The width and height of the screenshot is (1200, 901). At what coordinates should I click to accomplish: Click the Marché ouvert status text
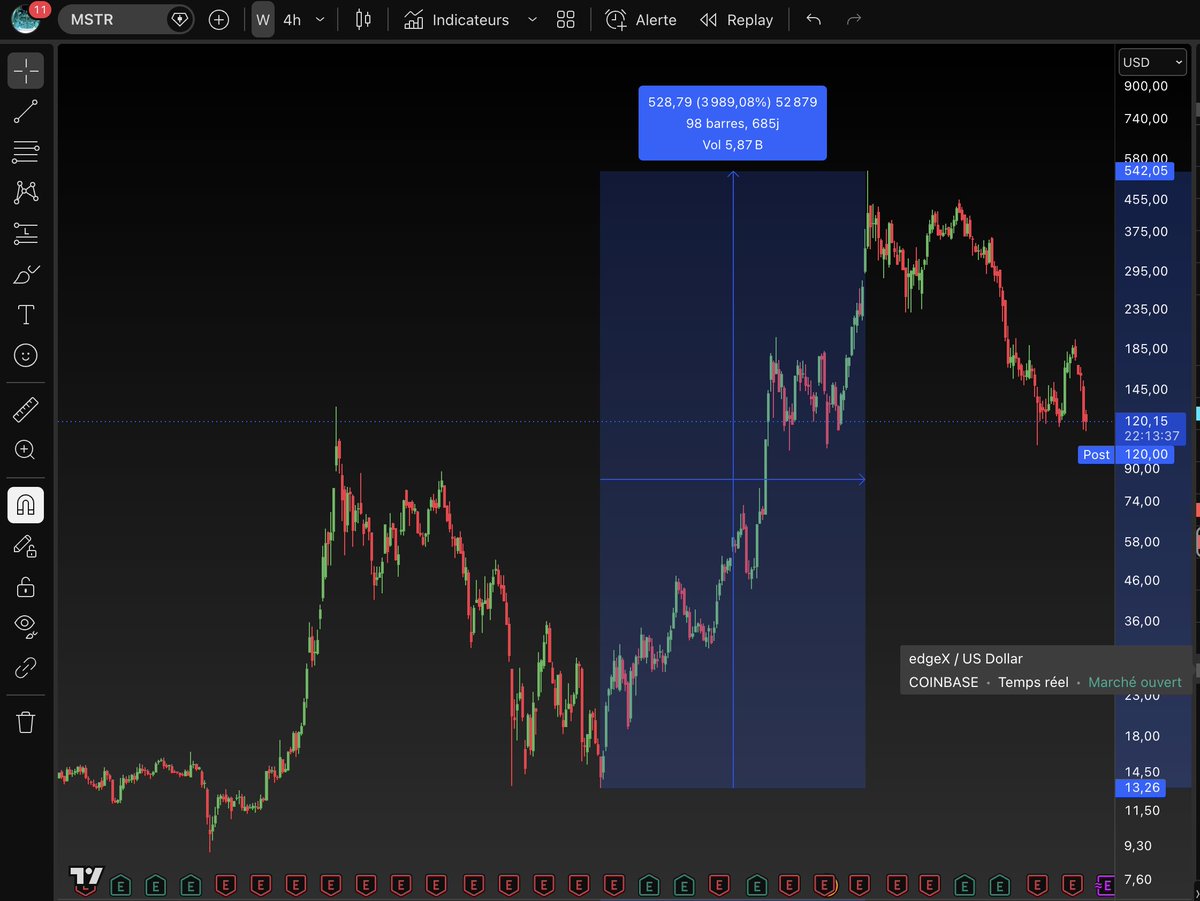click(1135, 682)
